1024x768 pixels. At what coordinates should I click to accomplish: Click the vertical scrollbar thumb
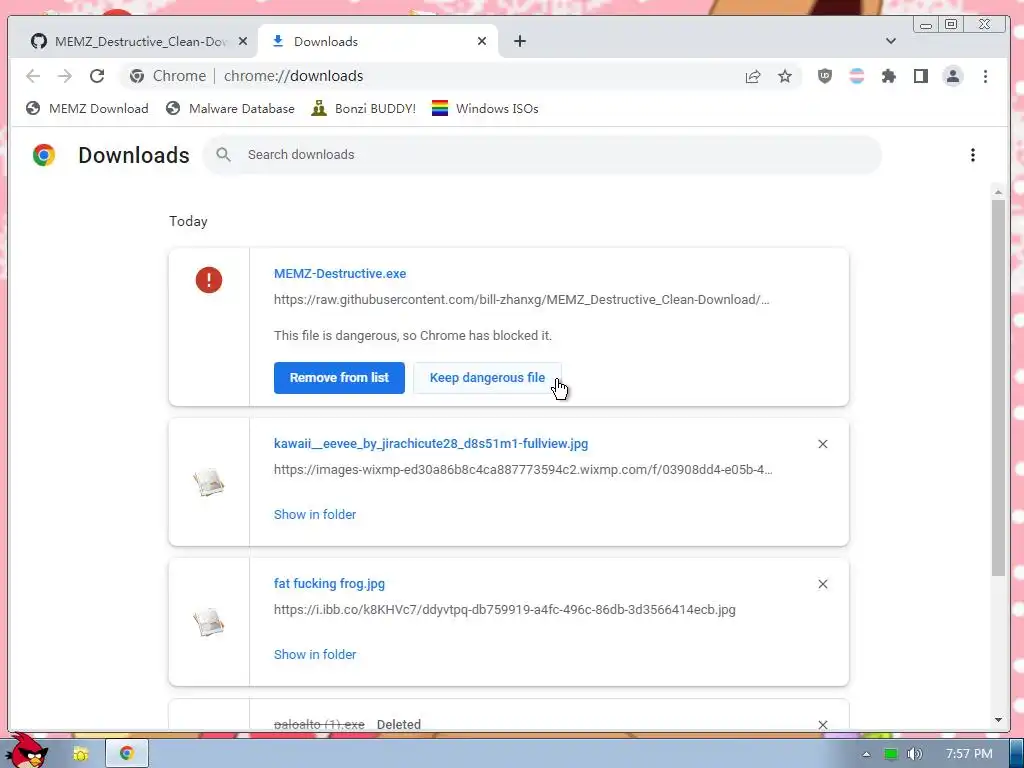point(998,388)
